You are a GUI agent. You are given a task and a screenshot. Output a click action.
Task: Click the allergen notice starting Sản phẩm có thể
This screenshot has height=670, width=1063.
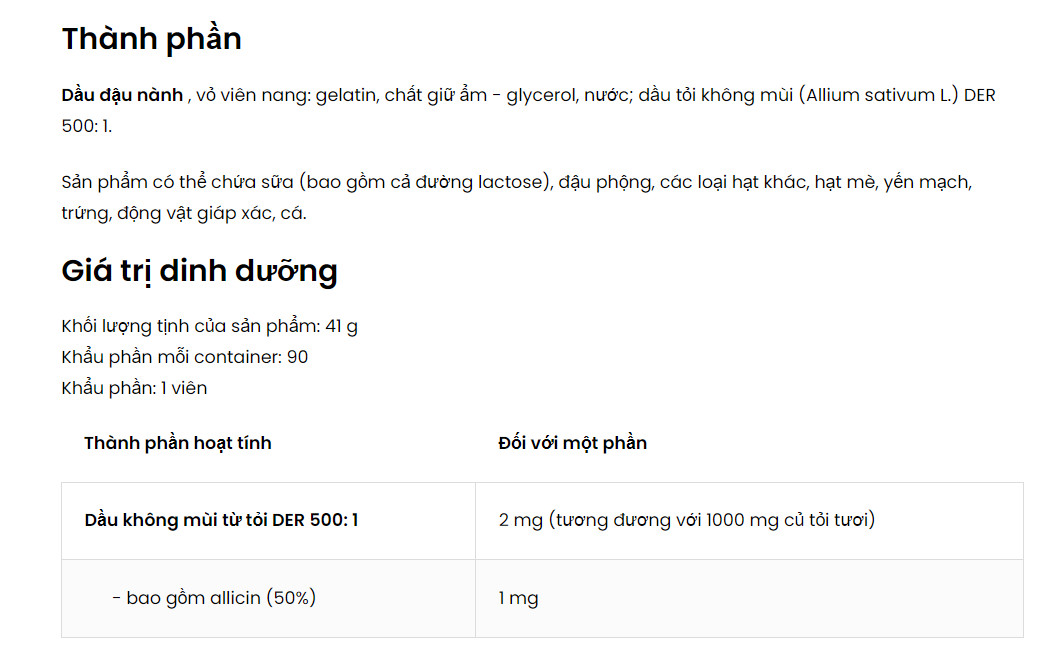click(x=517, y=197)
